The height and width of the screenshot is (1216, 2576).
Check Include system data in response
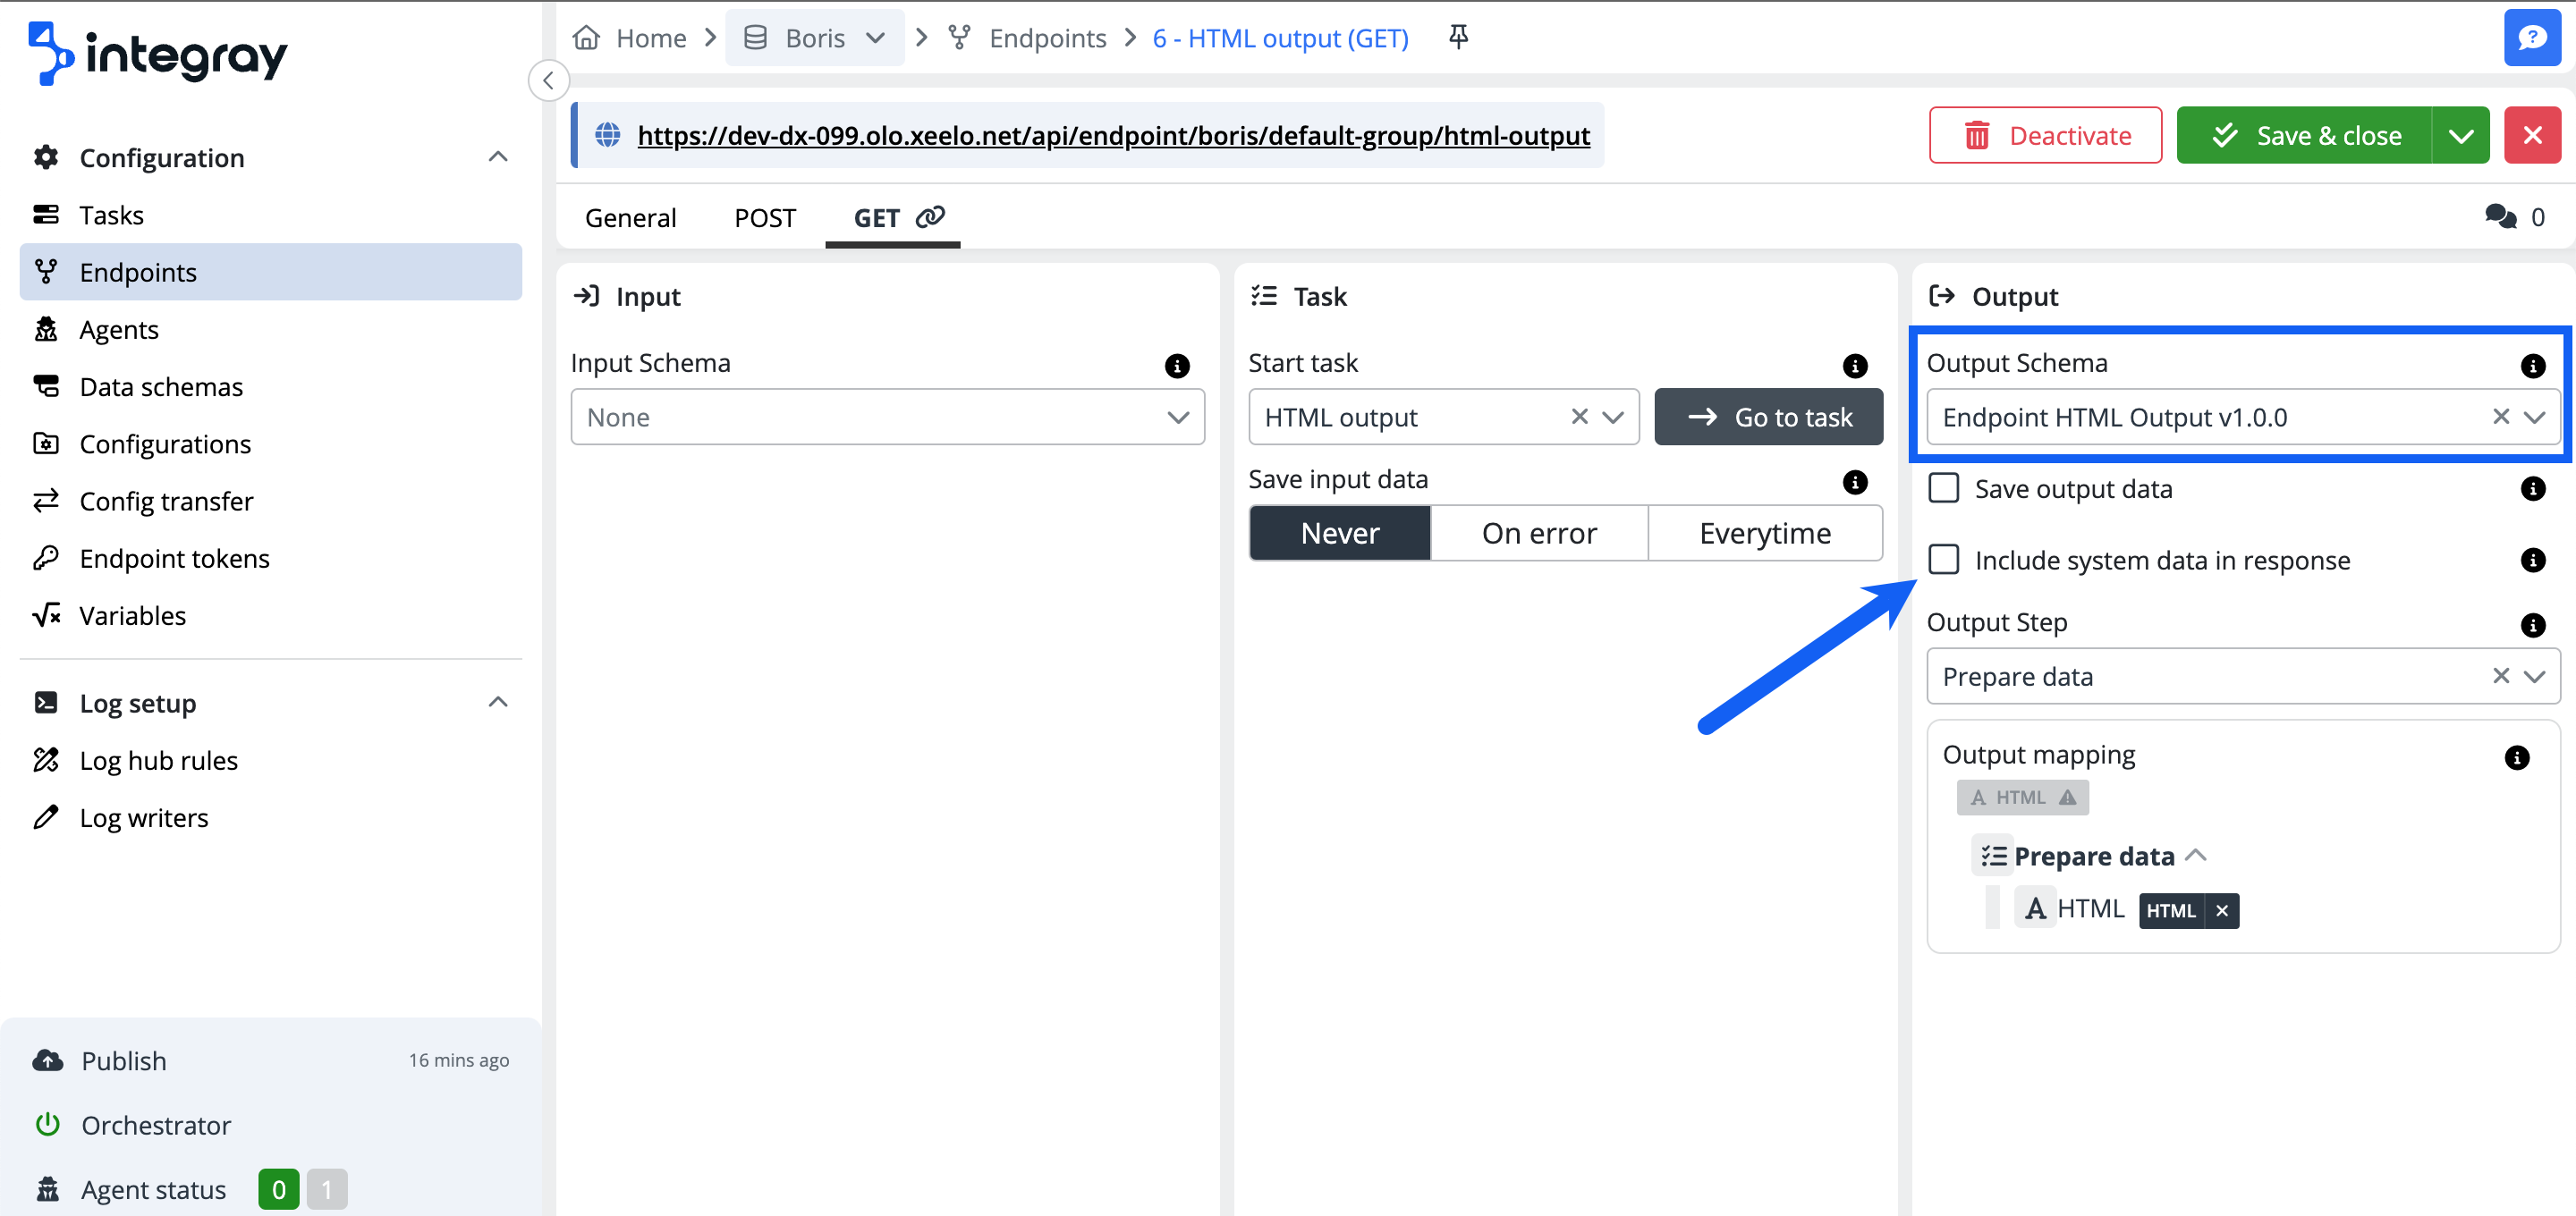pyautogui.click(x=1943, y=560)
